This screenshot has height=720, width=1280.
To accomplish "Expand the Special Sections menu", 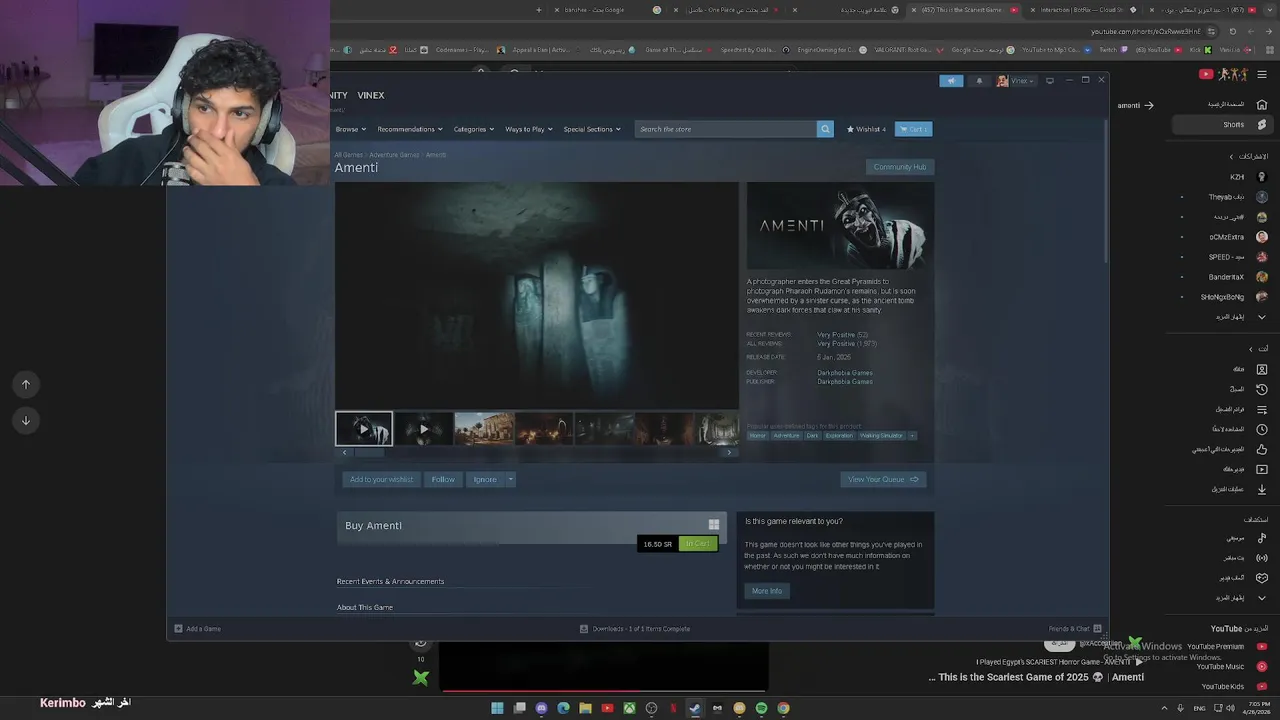I will click(x=592, y=129).
